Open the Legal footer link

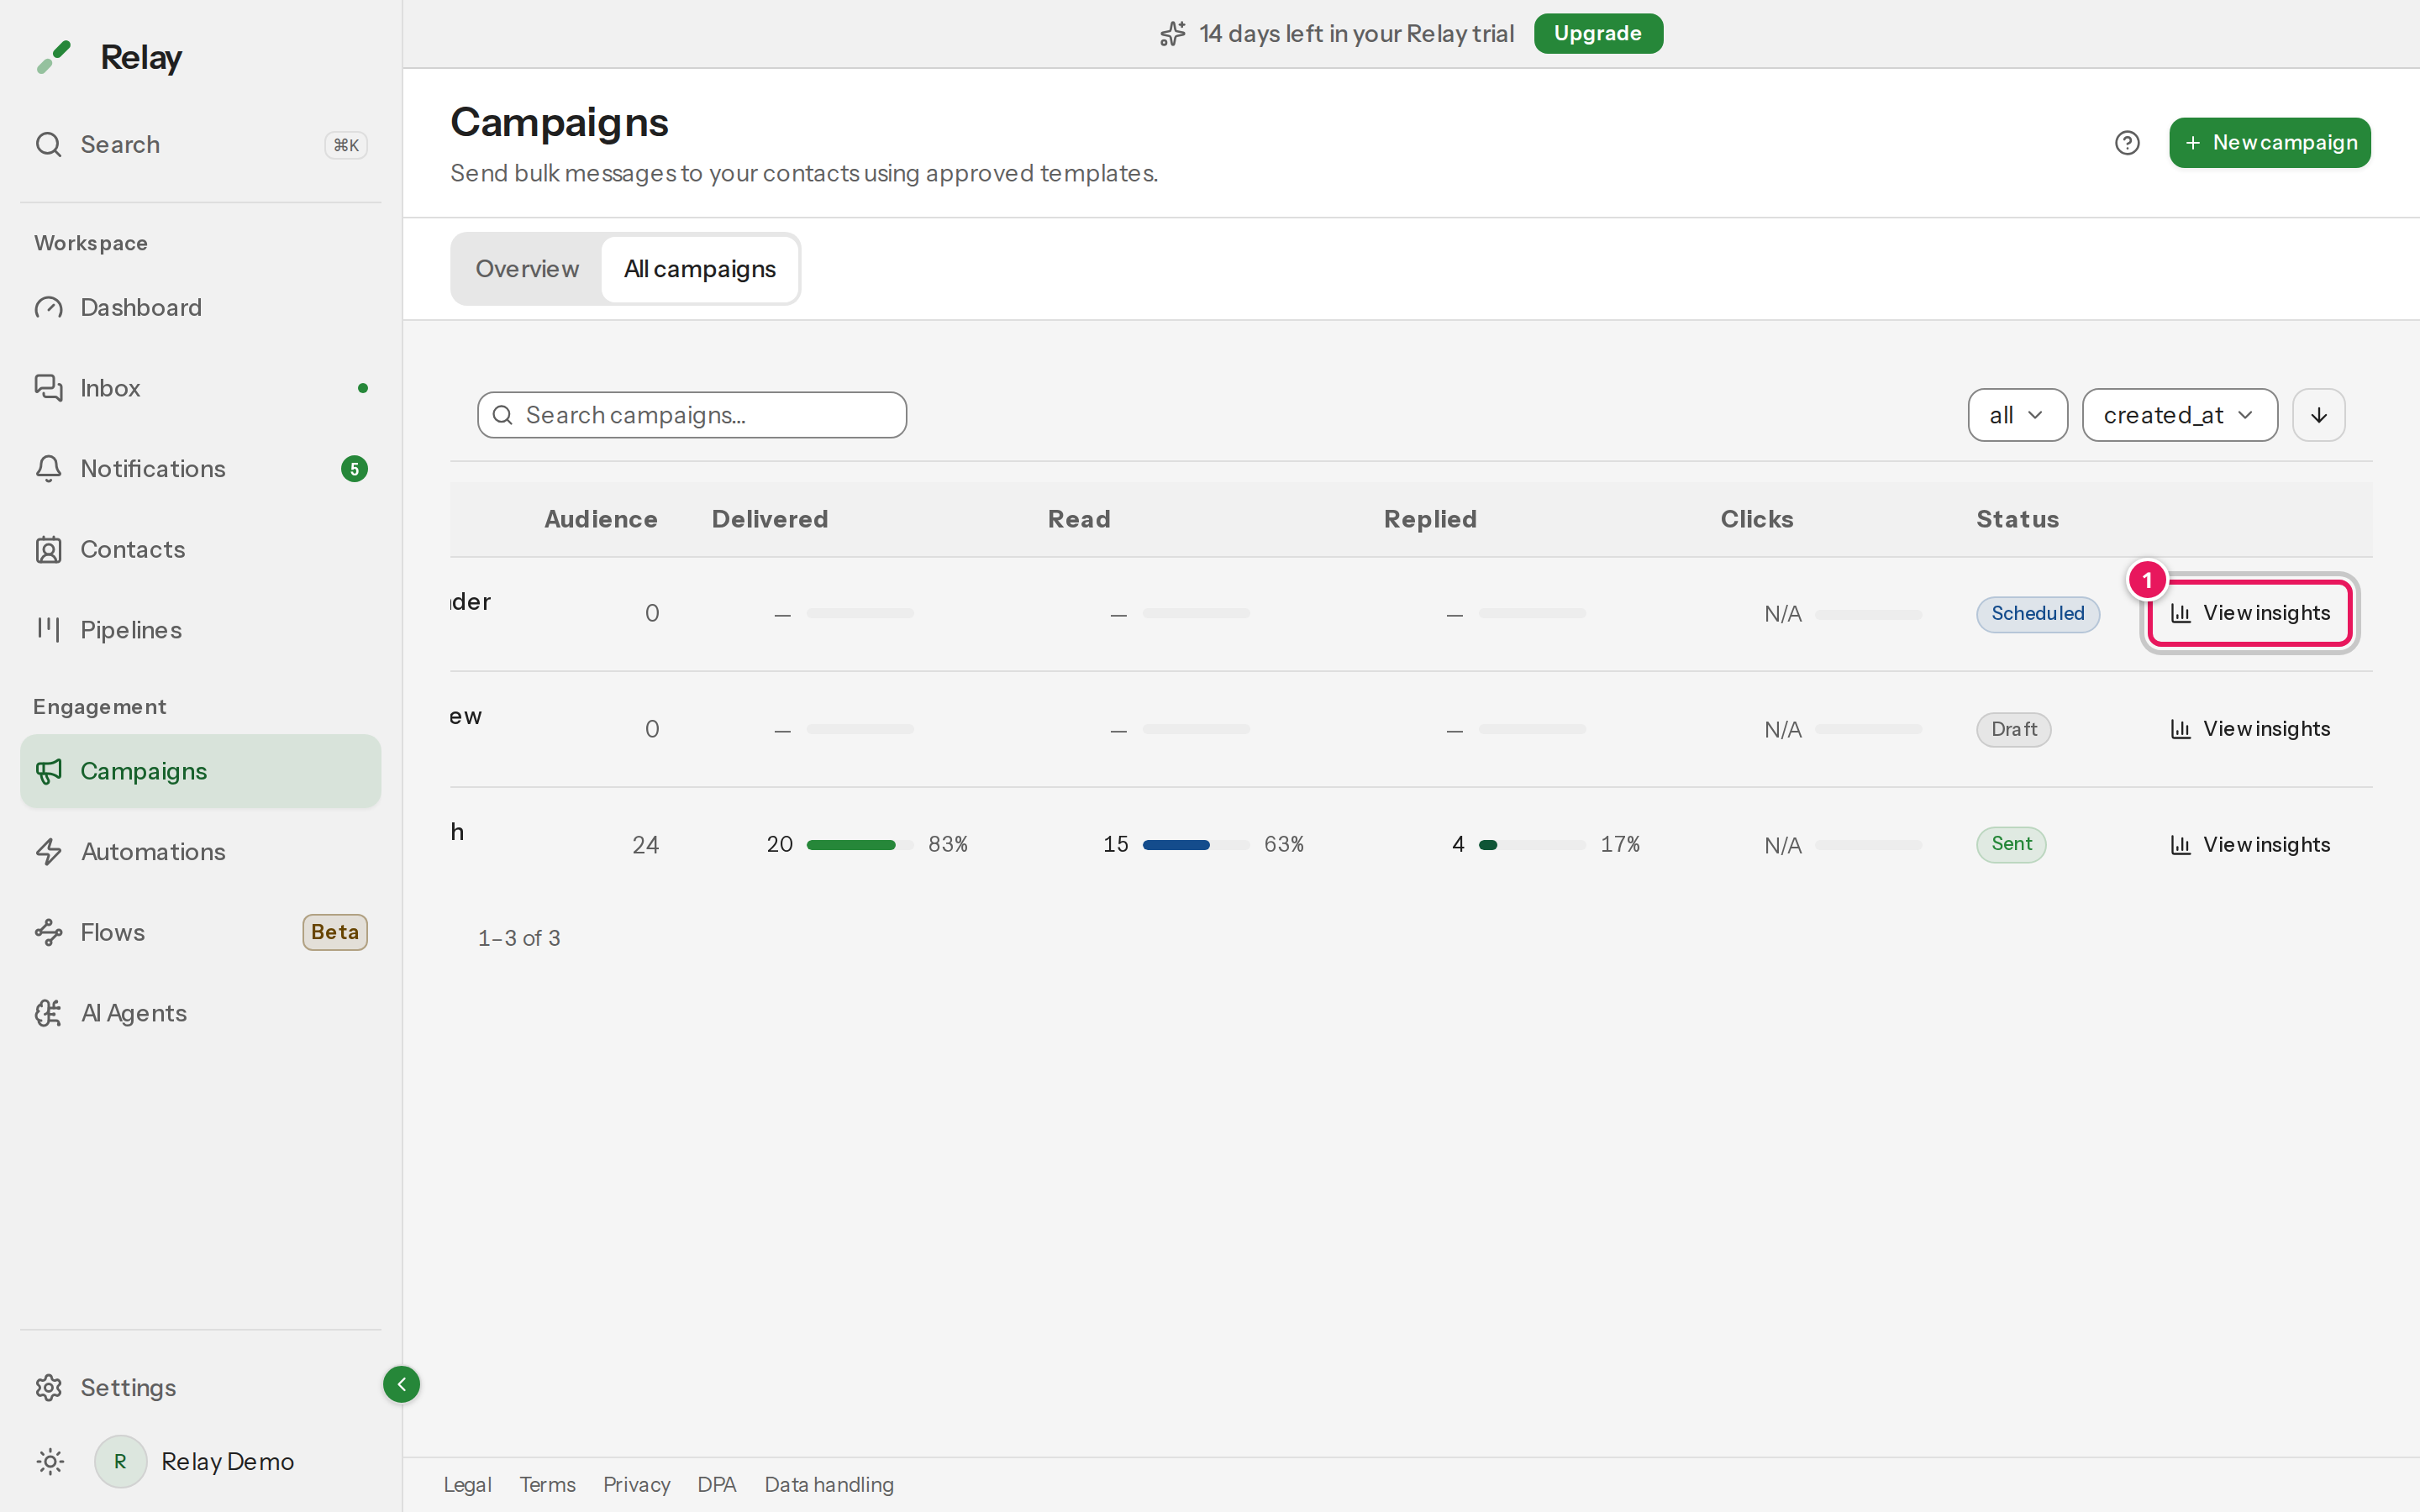(467, 1485)
